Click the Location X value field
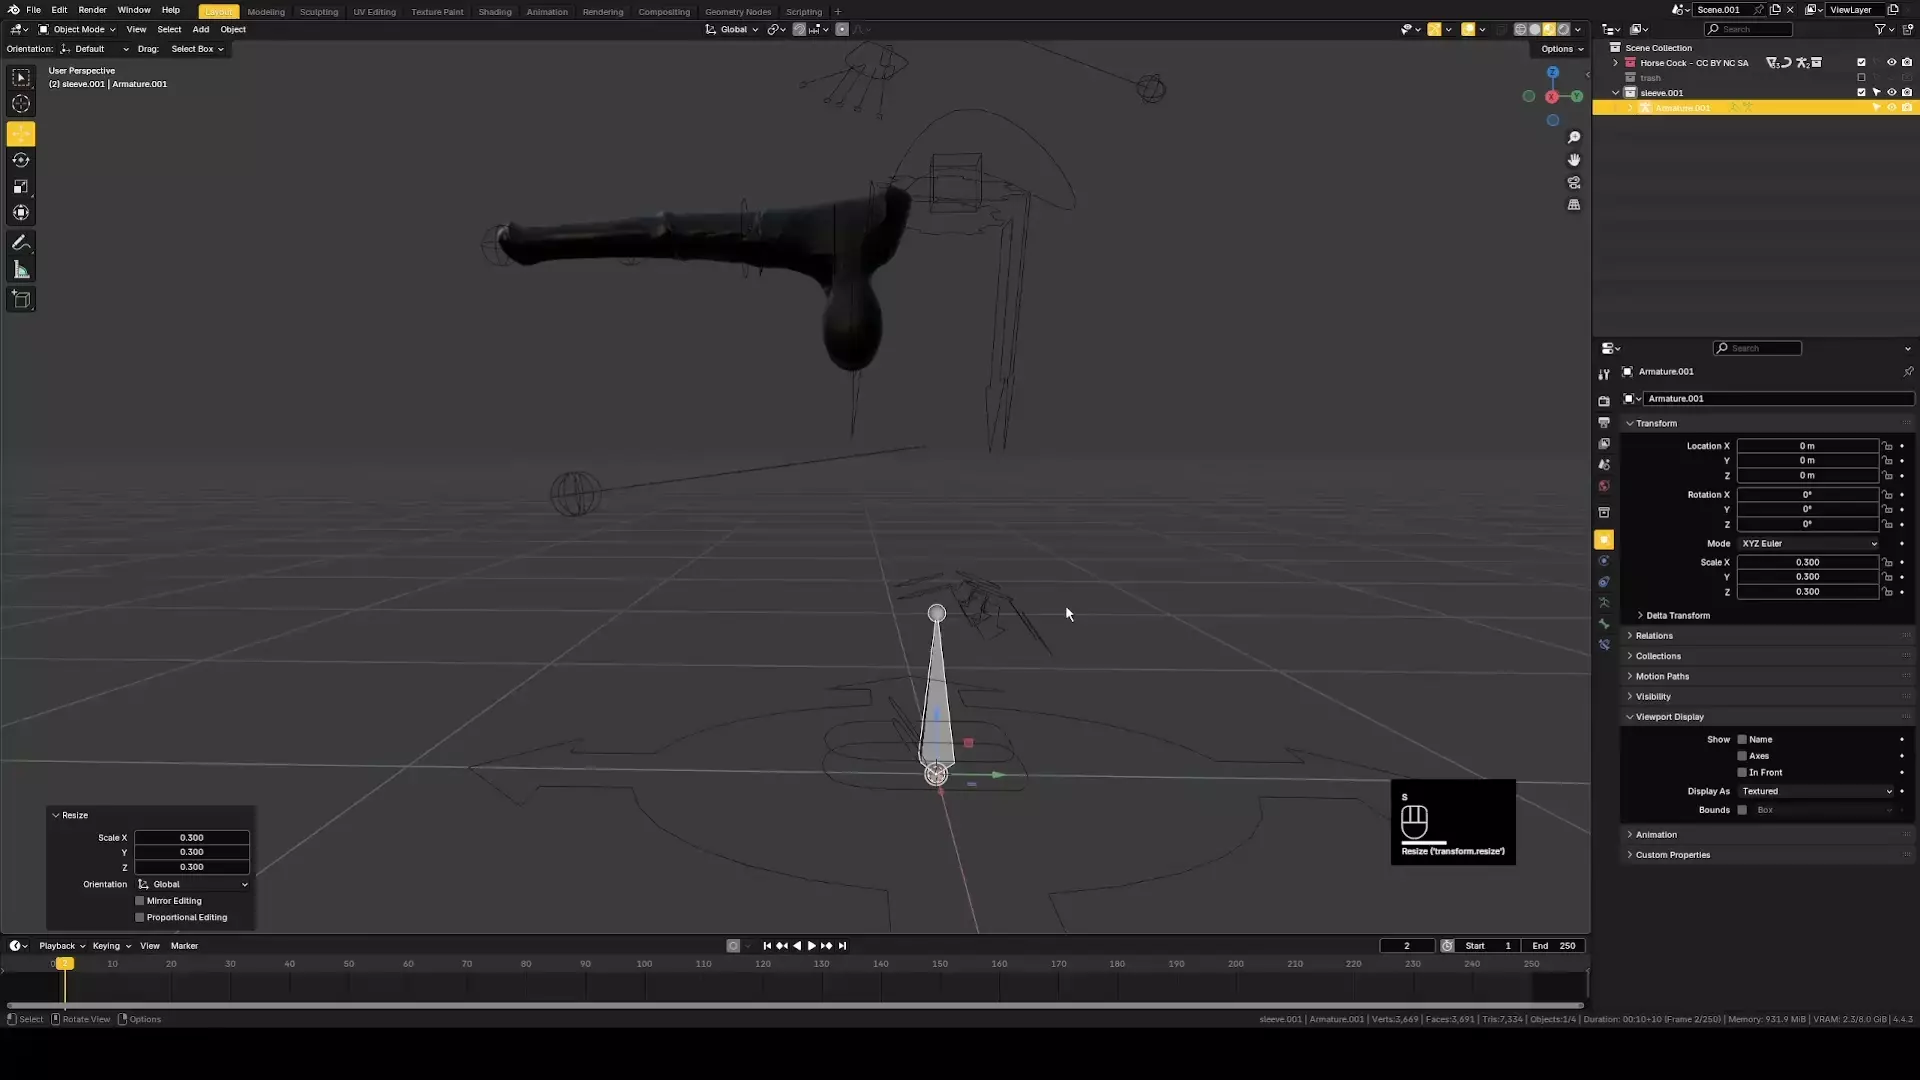The width and height of the screenshot is (1920, 1080). 1806,446
